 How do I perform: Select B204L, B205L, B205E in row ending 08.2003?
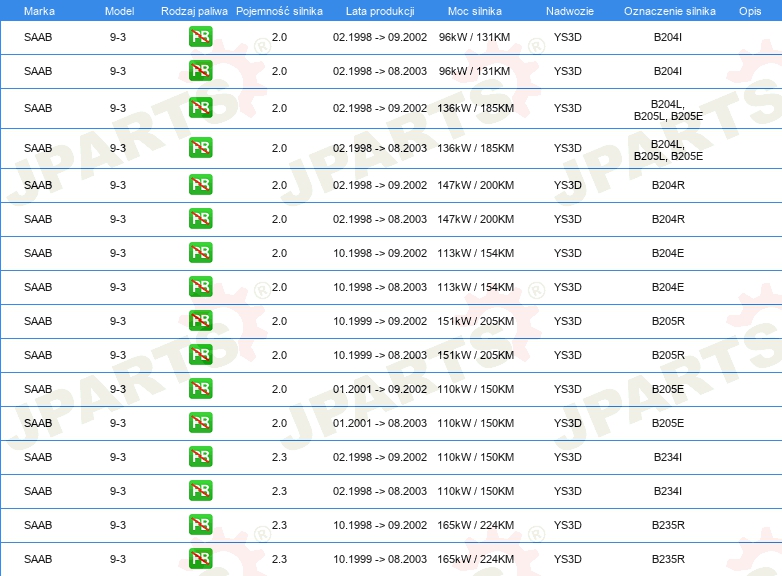(668, 150)
